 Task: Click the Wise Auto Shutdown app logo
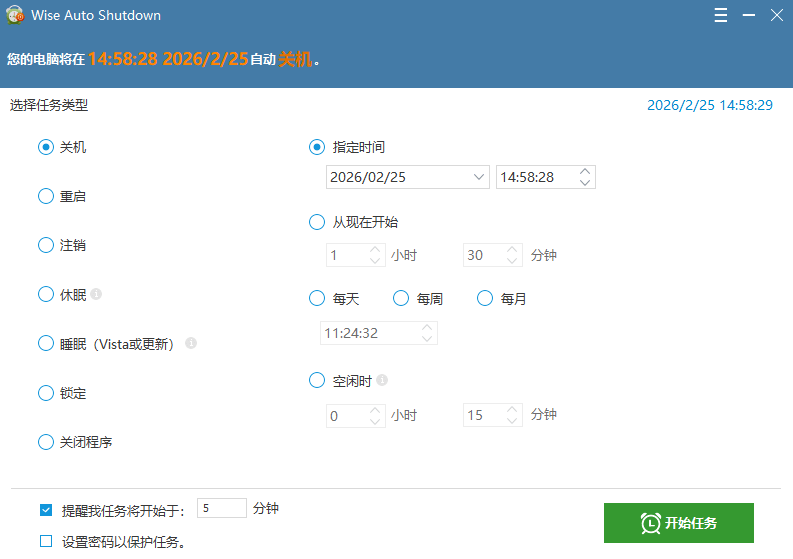pos(16,16)
